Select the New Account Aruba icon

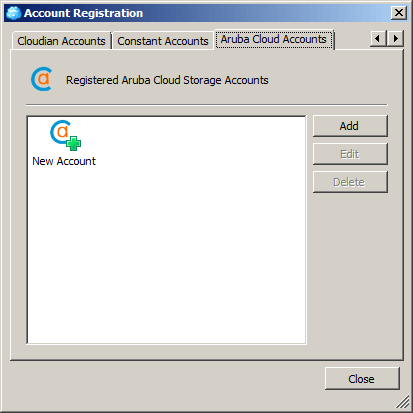pos(65,135)
